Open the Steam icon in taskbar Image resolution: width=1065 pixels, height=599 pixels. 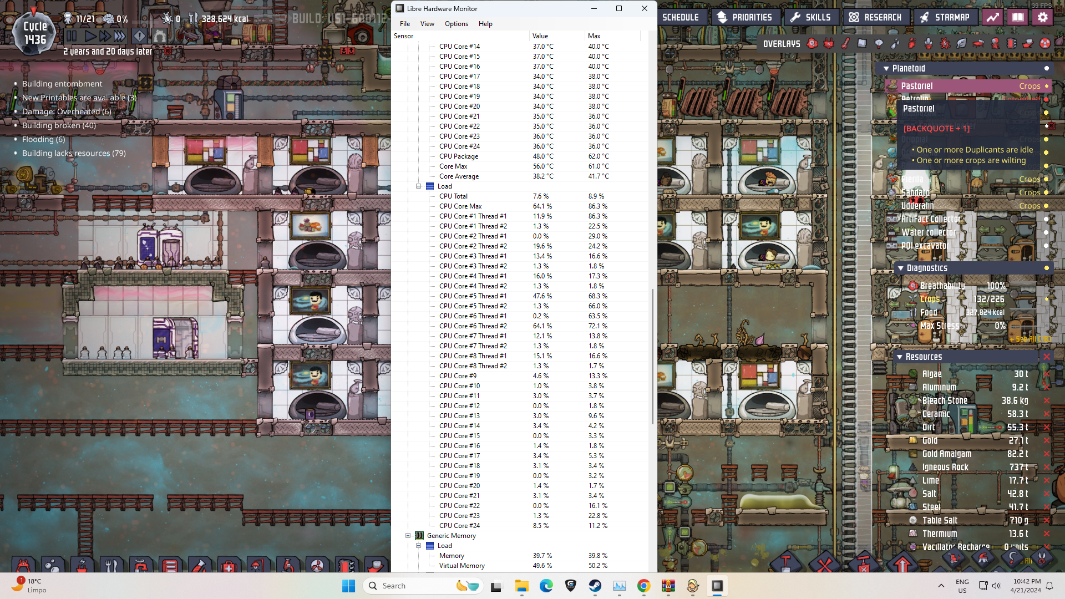point(595,586)
